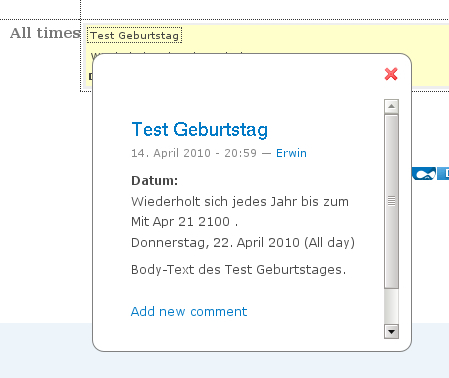The height and width of the screenshot is (378, 449).
Task: Click the Mit Apr 21 2100 end date
Action: click(185, 222)
